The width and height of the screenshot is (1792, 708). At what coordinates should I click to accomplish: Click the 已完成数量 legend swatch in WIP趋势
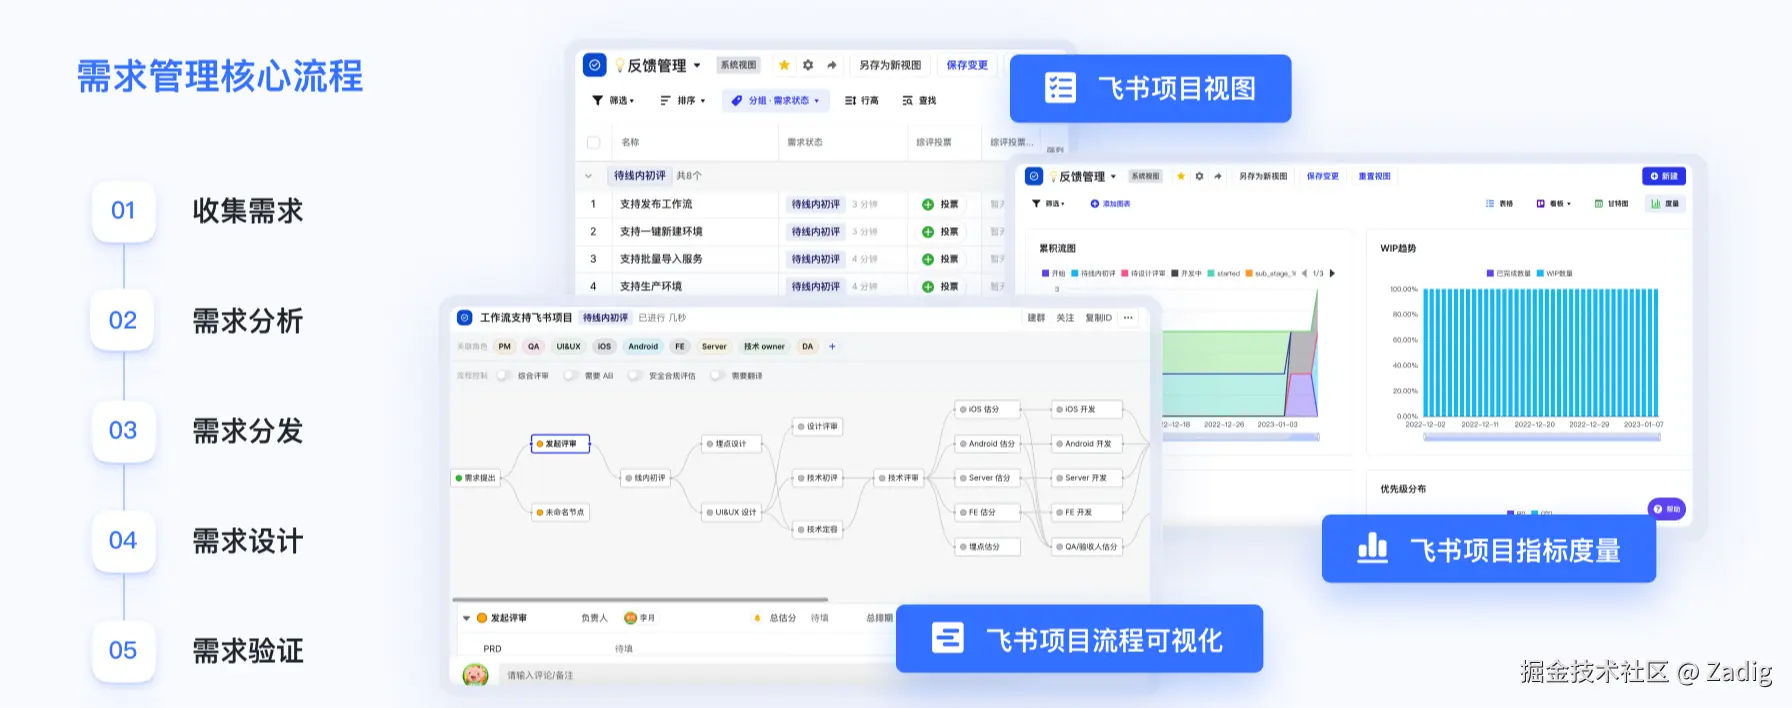[x=1490, y=273]
